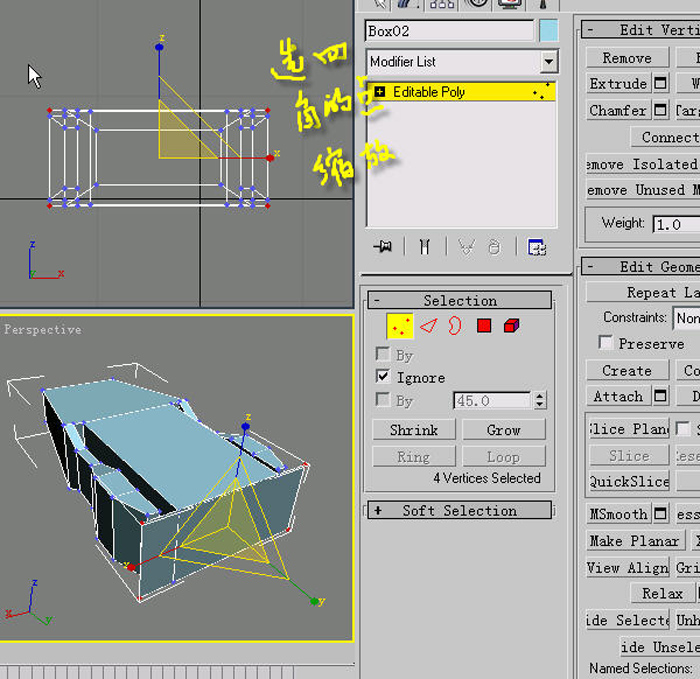
Task: Click red X-axis gizmo handle in front viewport
Action: (x=270, y=158)
